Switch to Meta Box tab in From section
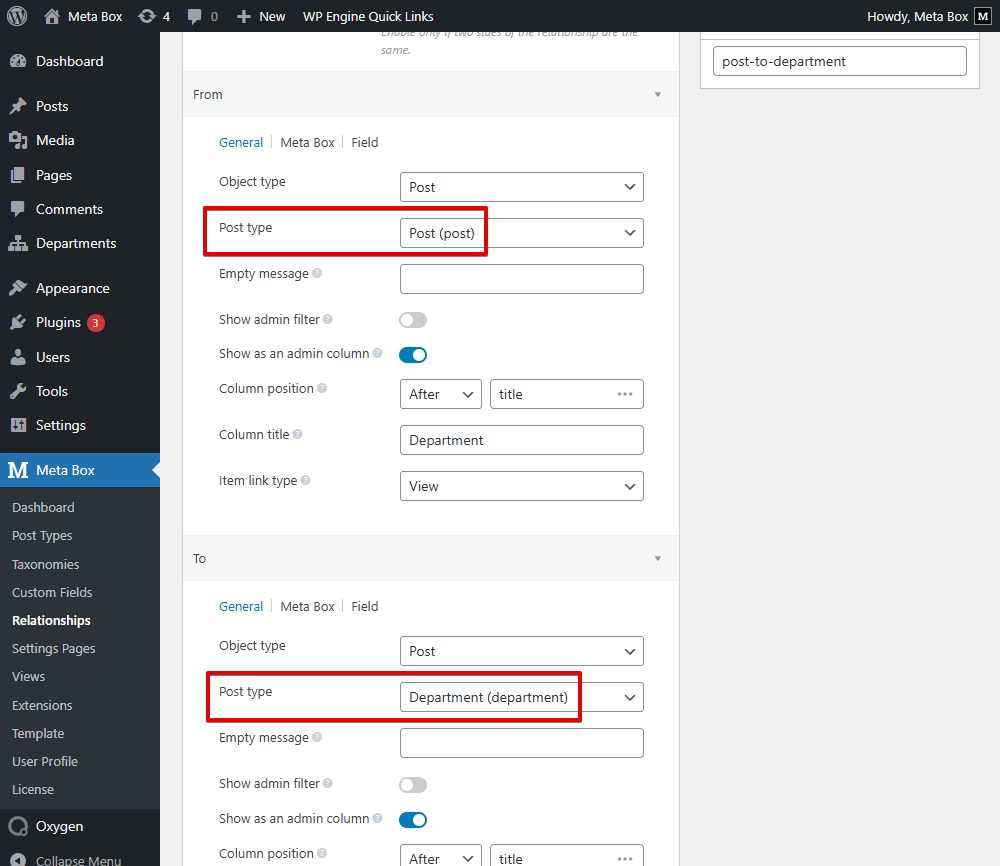The width and height of the screenshot is (1000, 866). click(307, 142)
